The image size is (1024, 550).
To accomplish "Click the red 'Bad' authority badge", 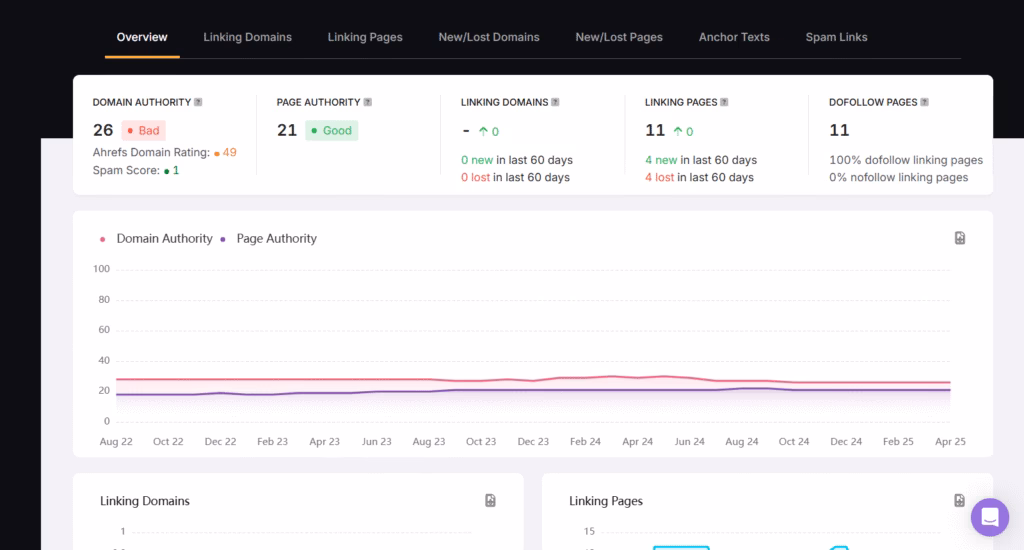I will [x=143, y=130].
